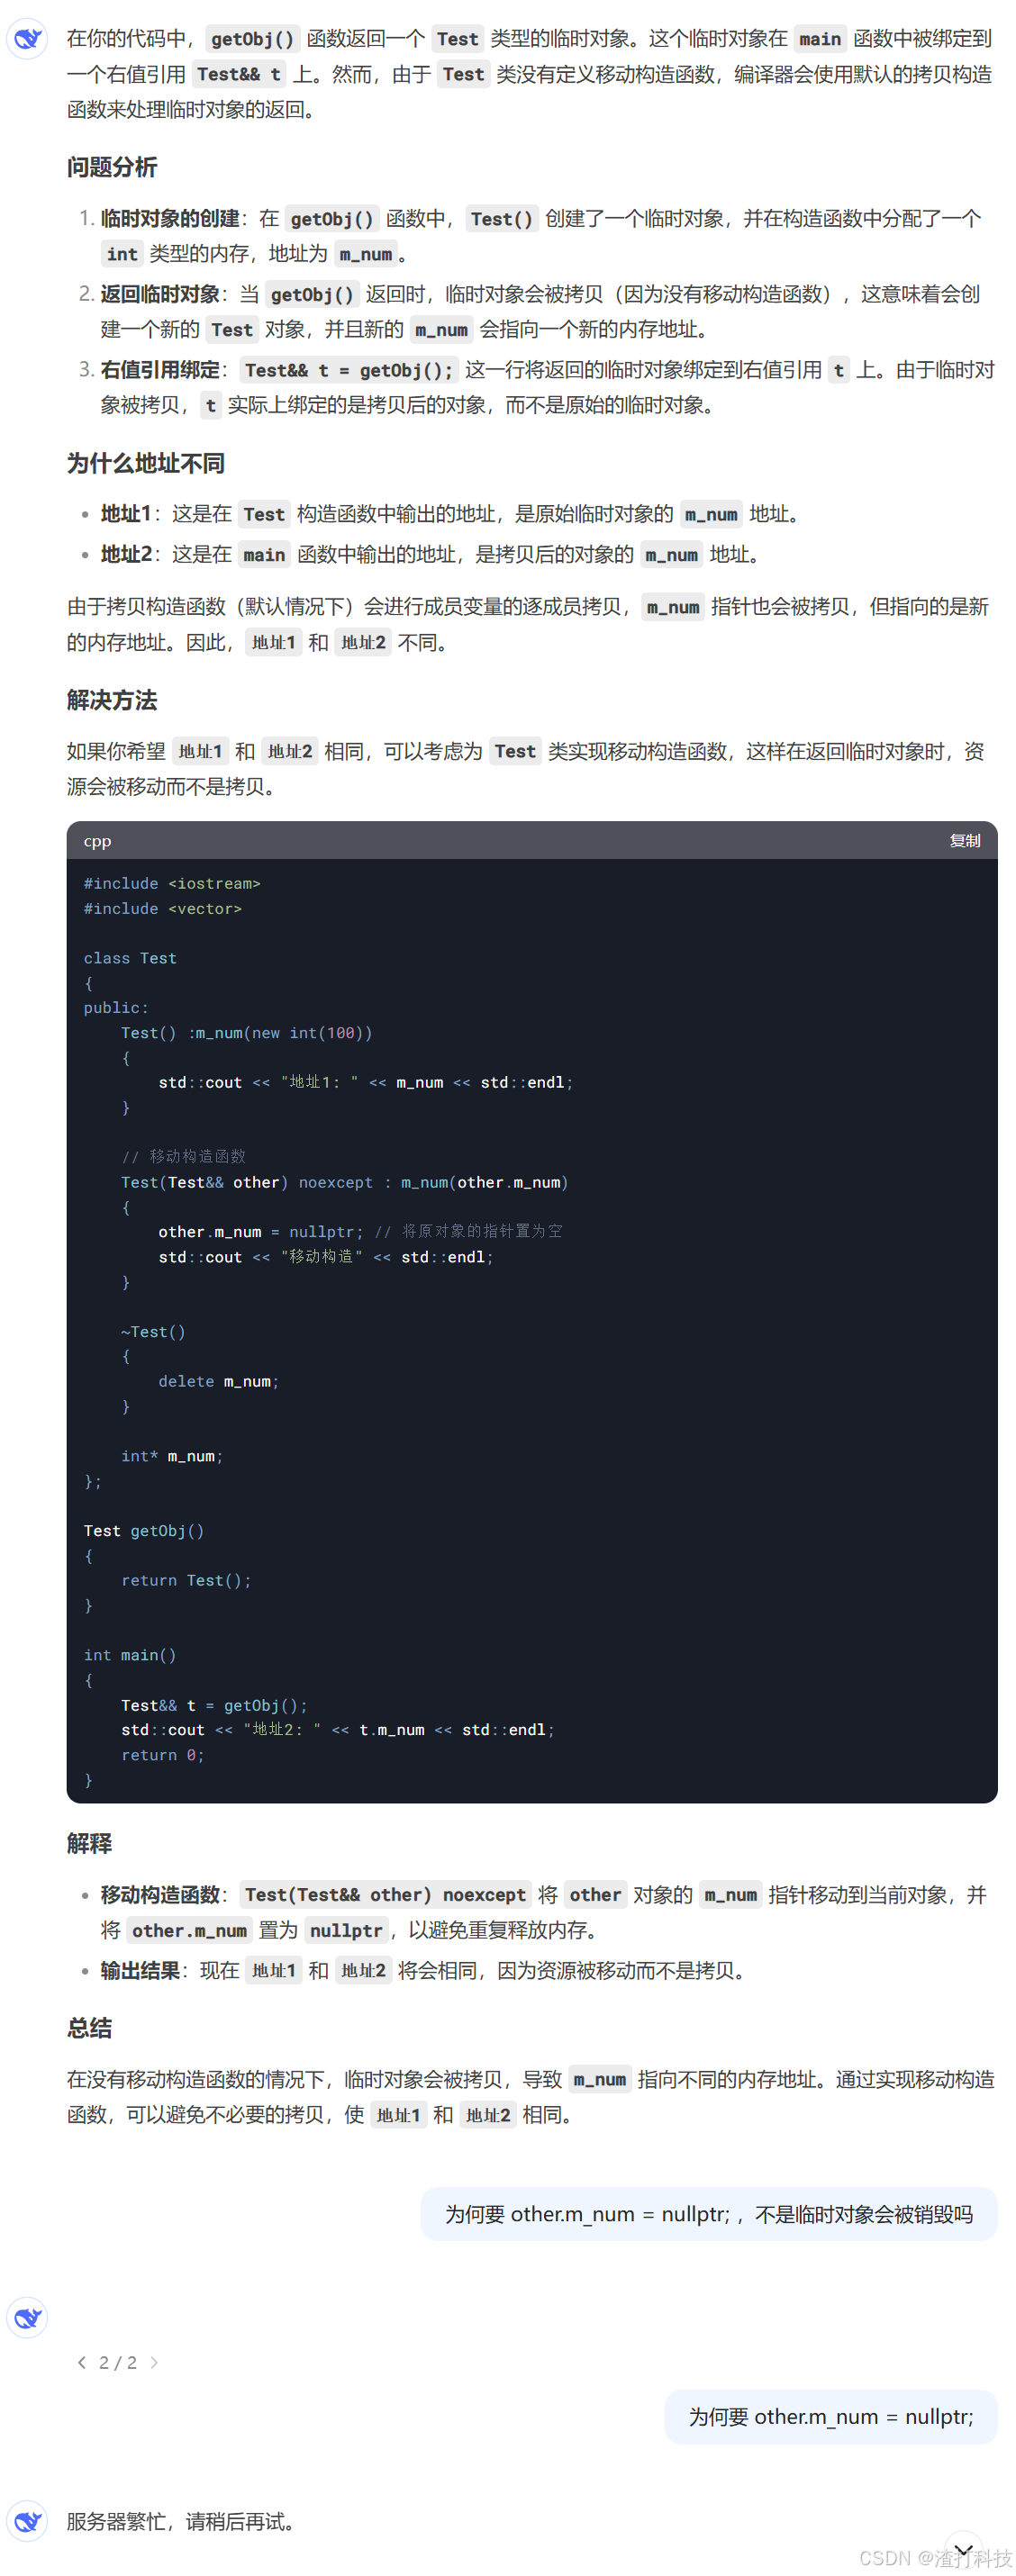
Task: Click the inline code nullptr in 解释
Action: click(346, 1930)
